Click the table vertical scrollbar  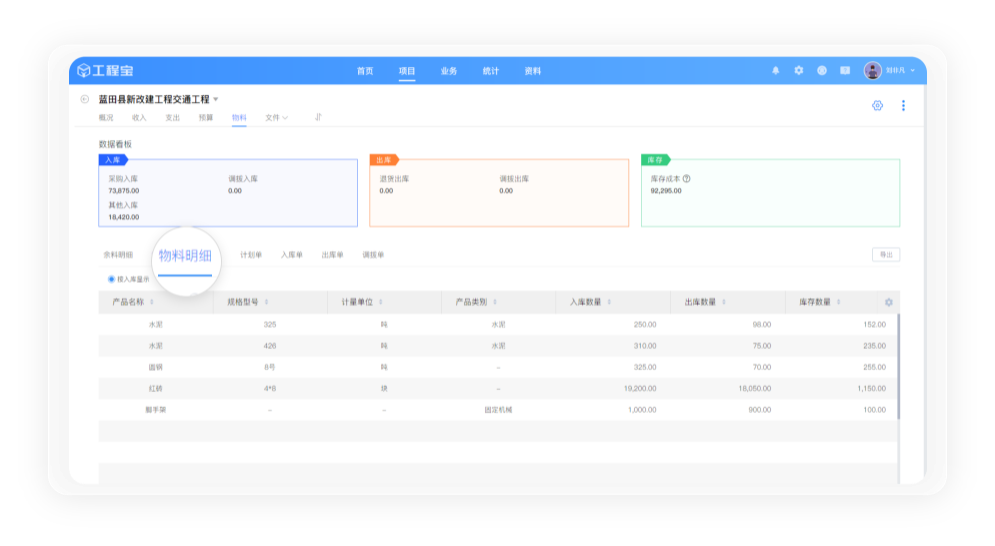tap(898, 365)
